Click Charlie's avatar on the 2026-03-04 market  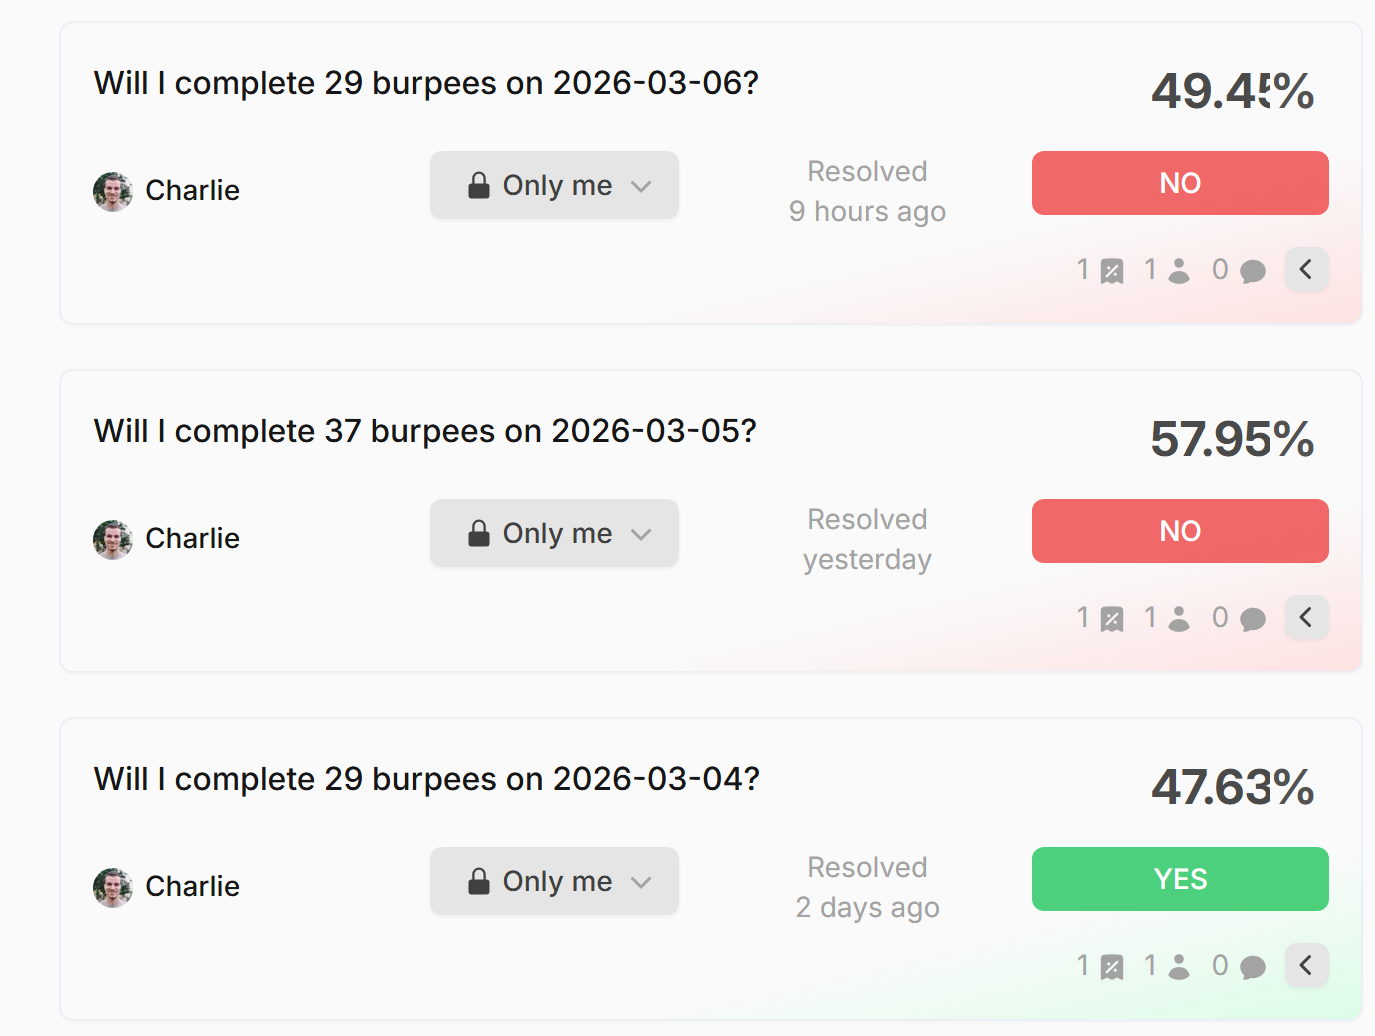(113, 886)
